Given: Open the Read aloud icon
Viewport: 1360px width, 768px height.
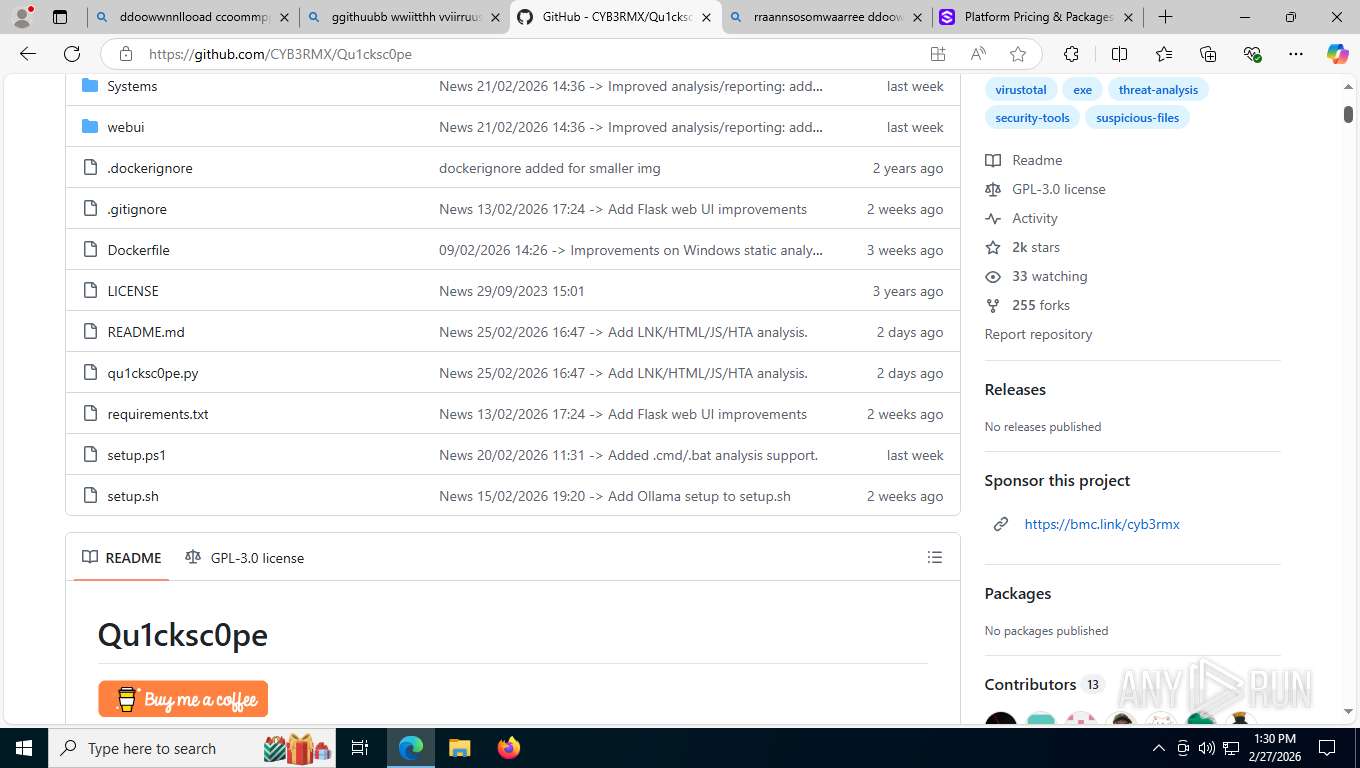Looking at the screenshot, I should [978, 54].
